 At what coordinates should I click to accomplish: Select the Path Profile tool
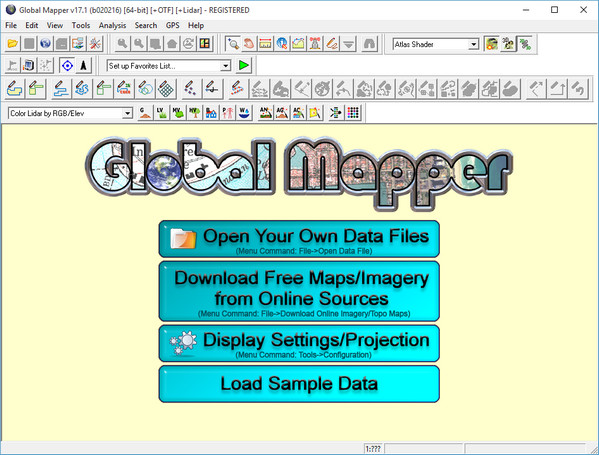pyautogui.click(x=298, y=44)
